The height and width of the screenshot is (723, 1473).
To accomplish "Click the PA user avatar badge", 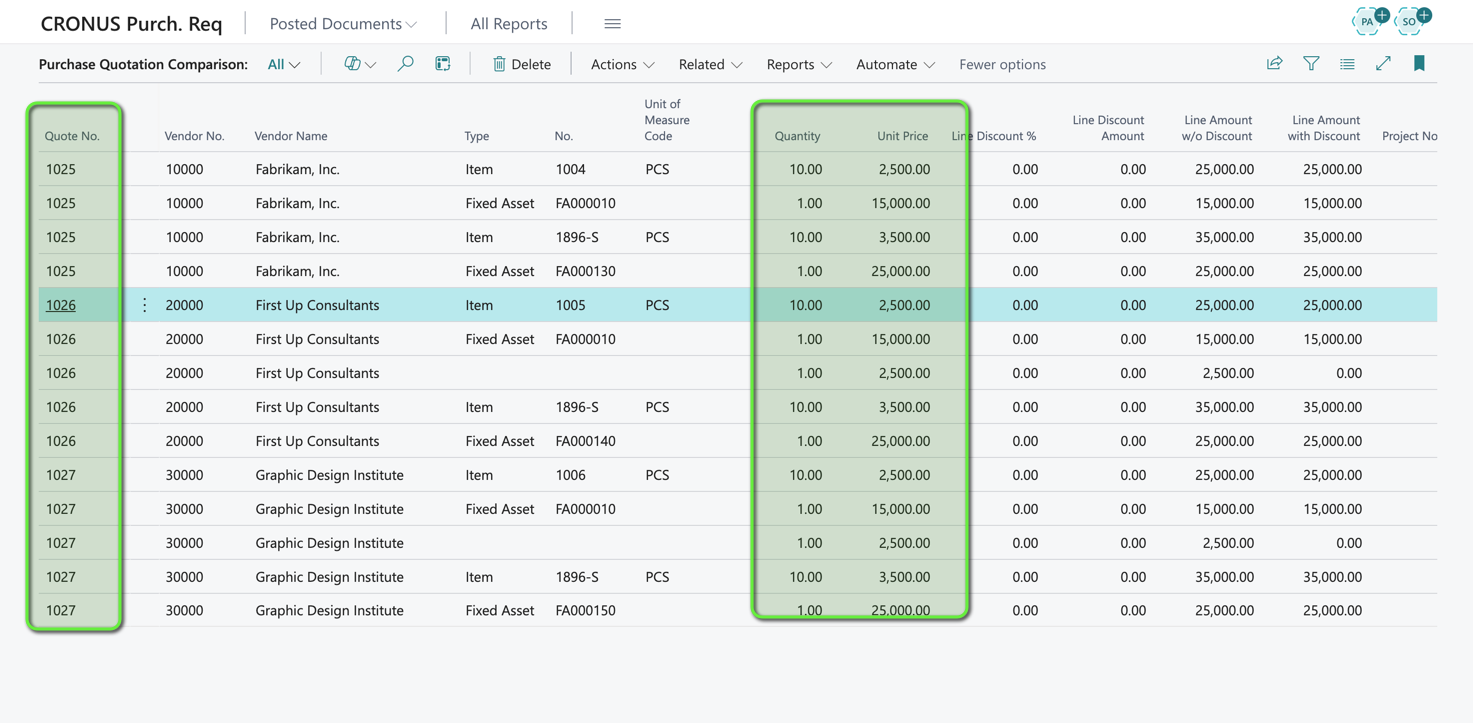I will click(x=1368, y=21).
